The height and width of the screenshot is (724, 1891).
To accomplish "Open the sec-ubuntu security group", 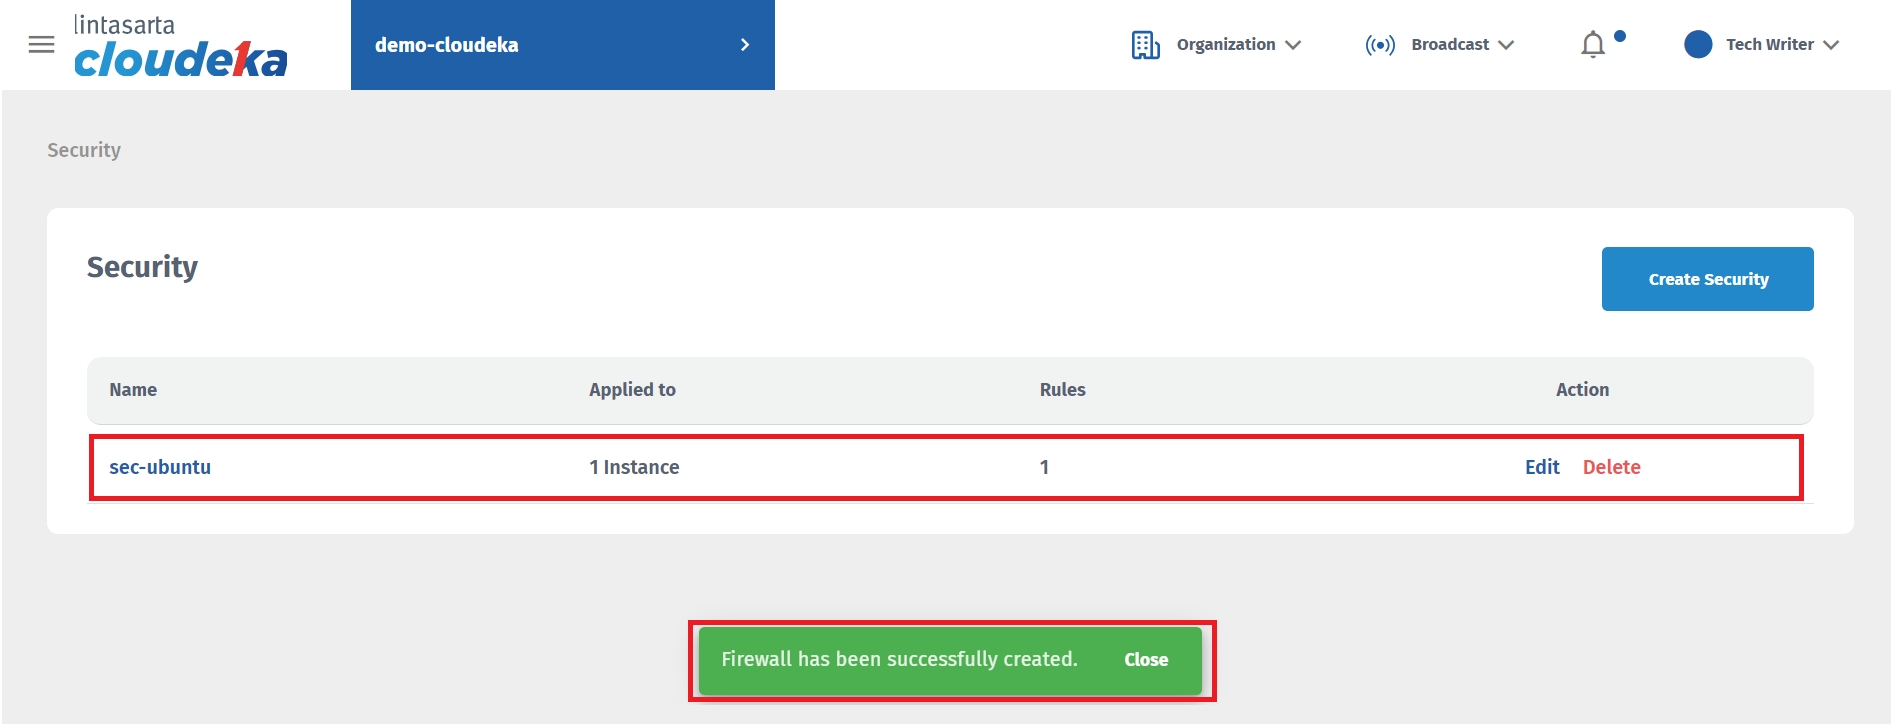I will pyautogui.click(x=160, y=467).
